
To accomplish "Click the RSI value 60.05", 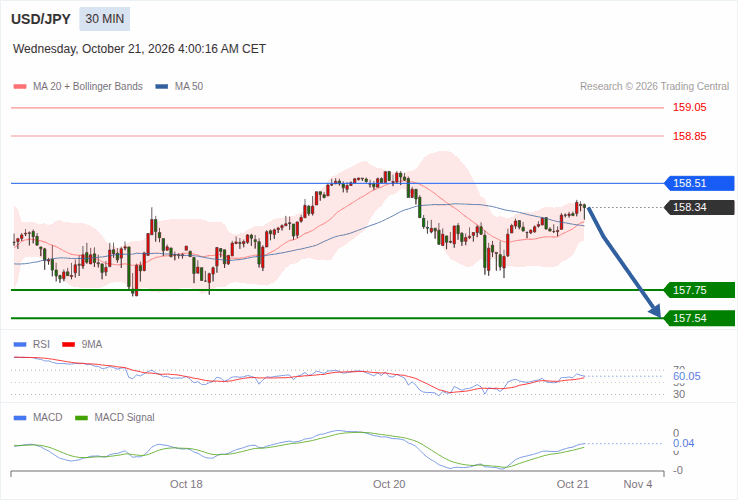I will [x=687, y=376].
